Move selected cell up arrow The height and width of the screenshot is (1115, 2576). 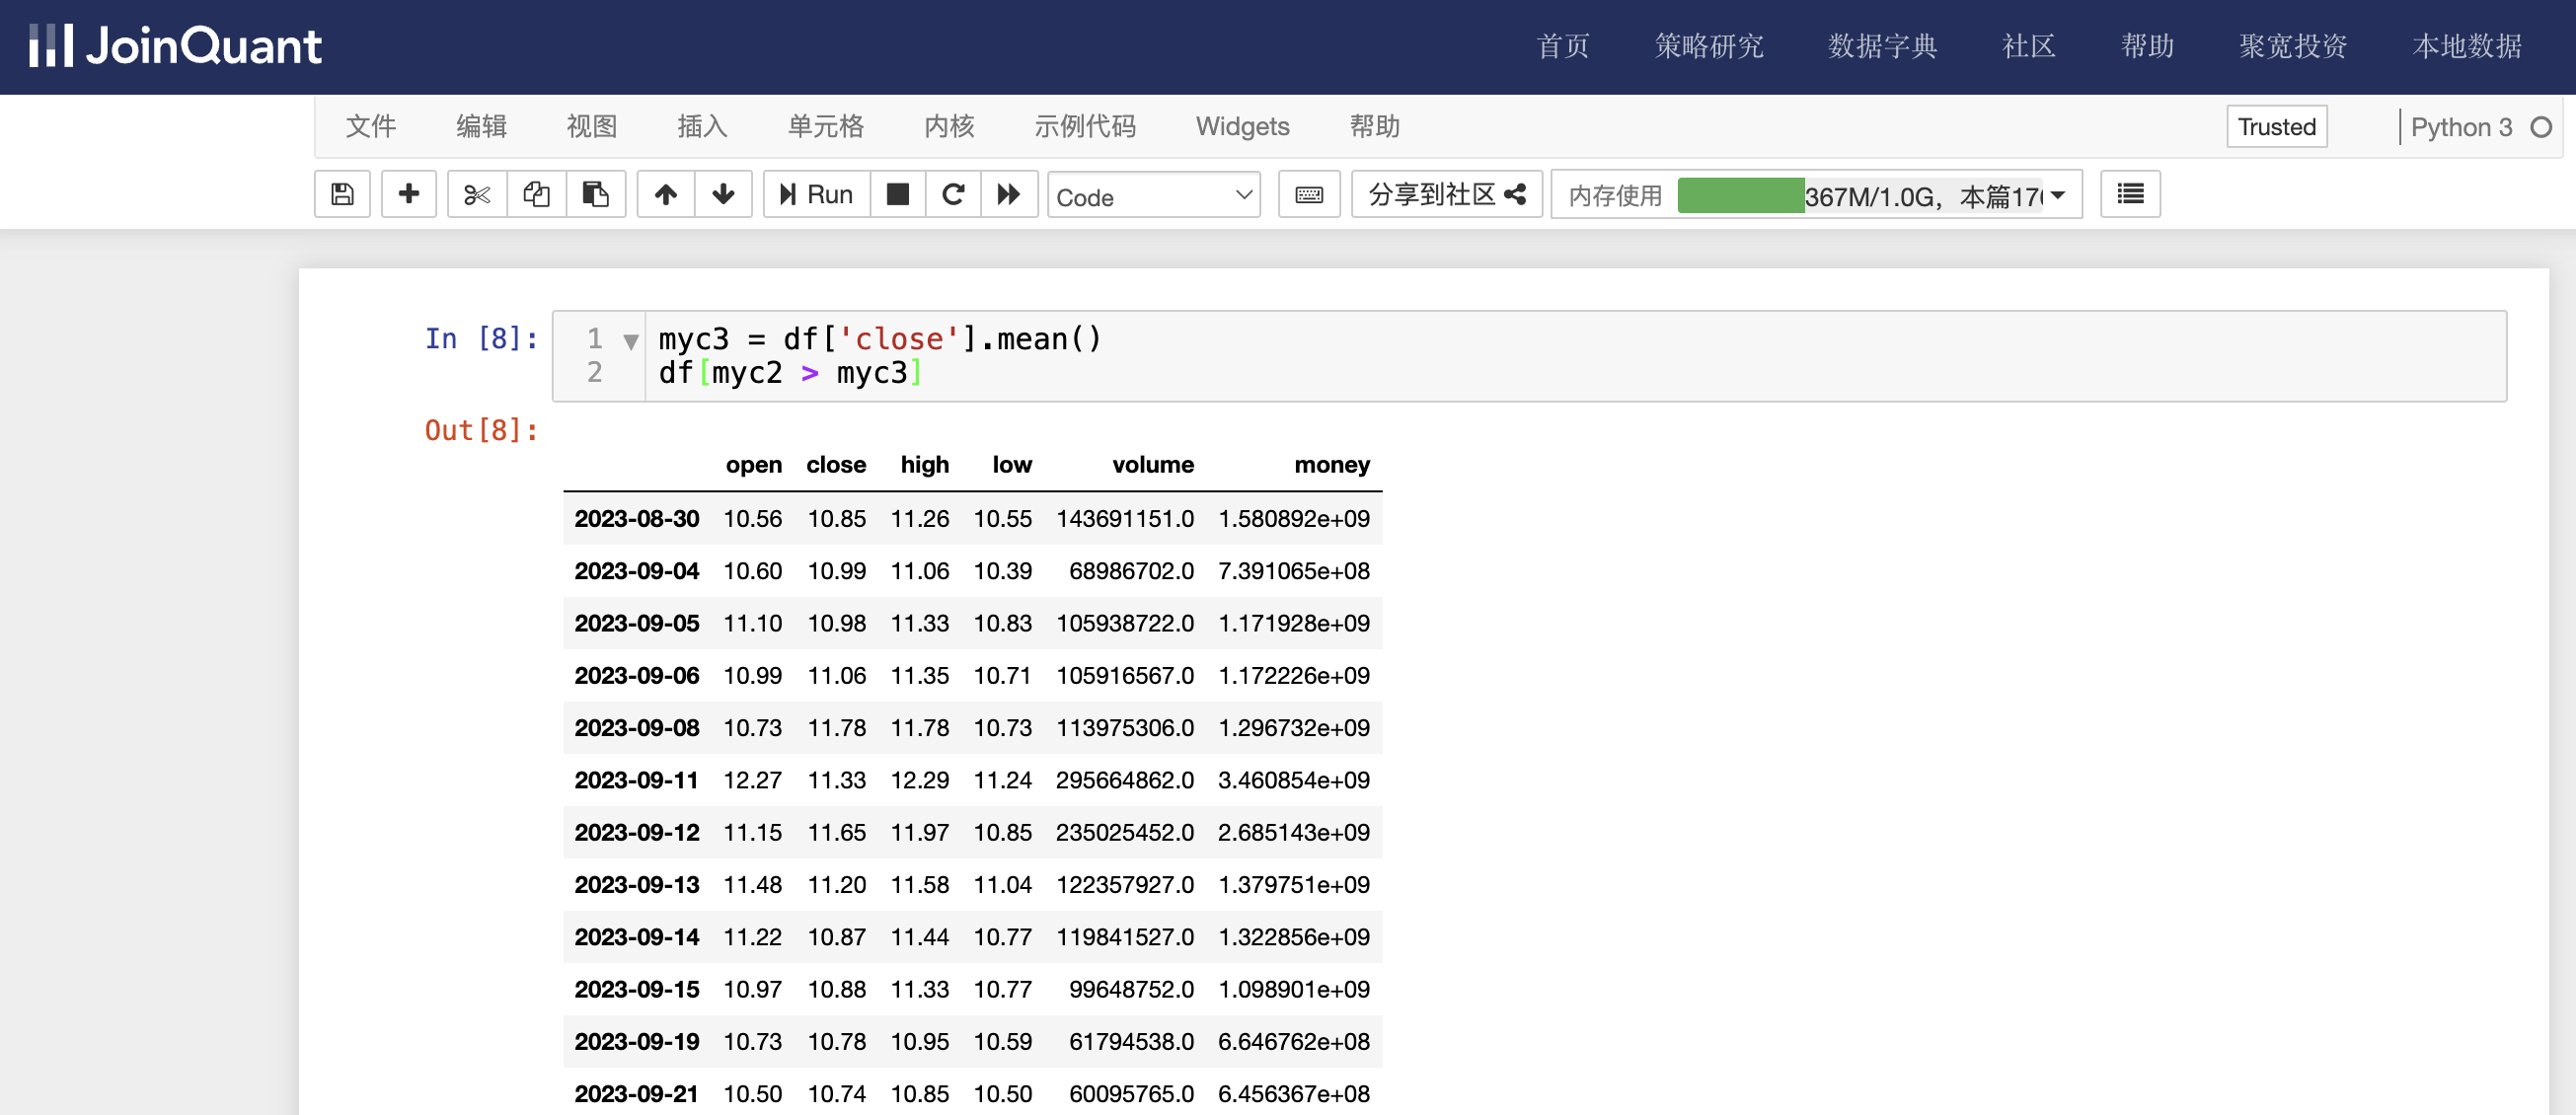(x=666, y=194)
